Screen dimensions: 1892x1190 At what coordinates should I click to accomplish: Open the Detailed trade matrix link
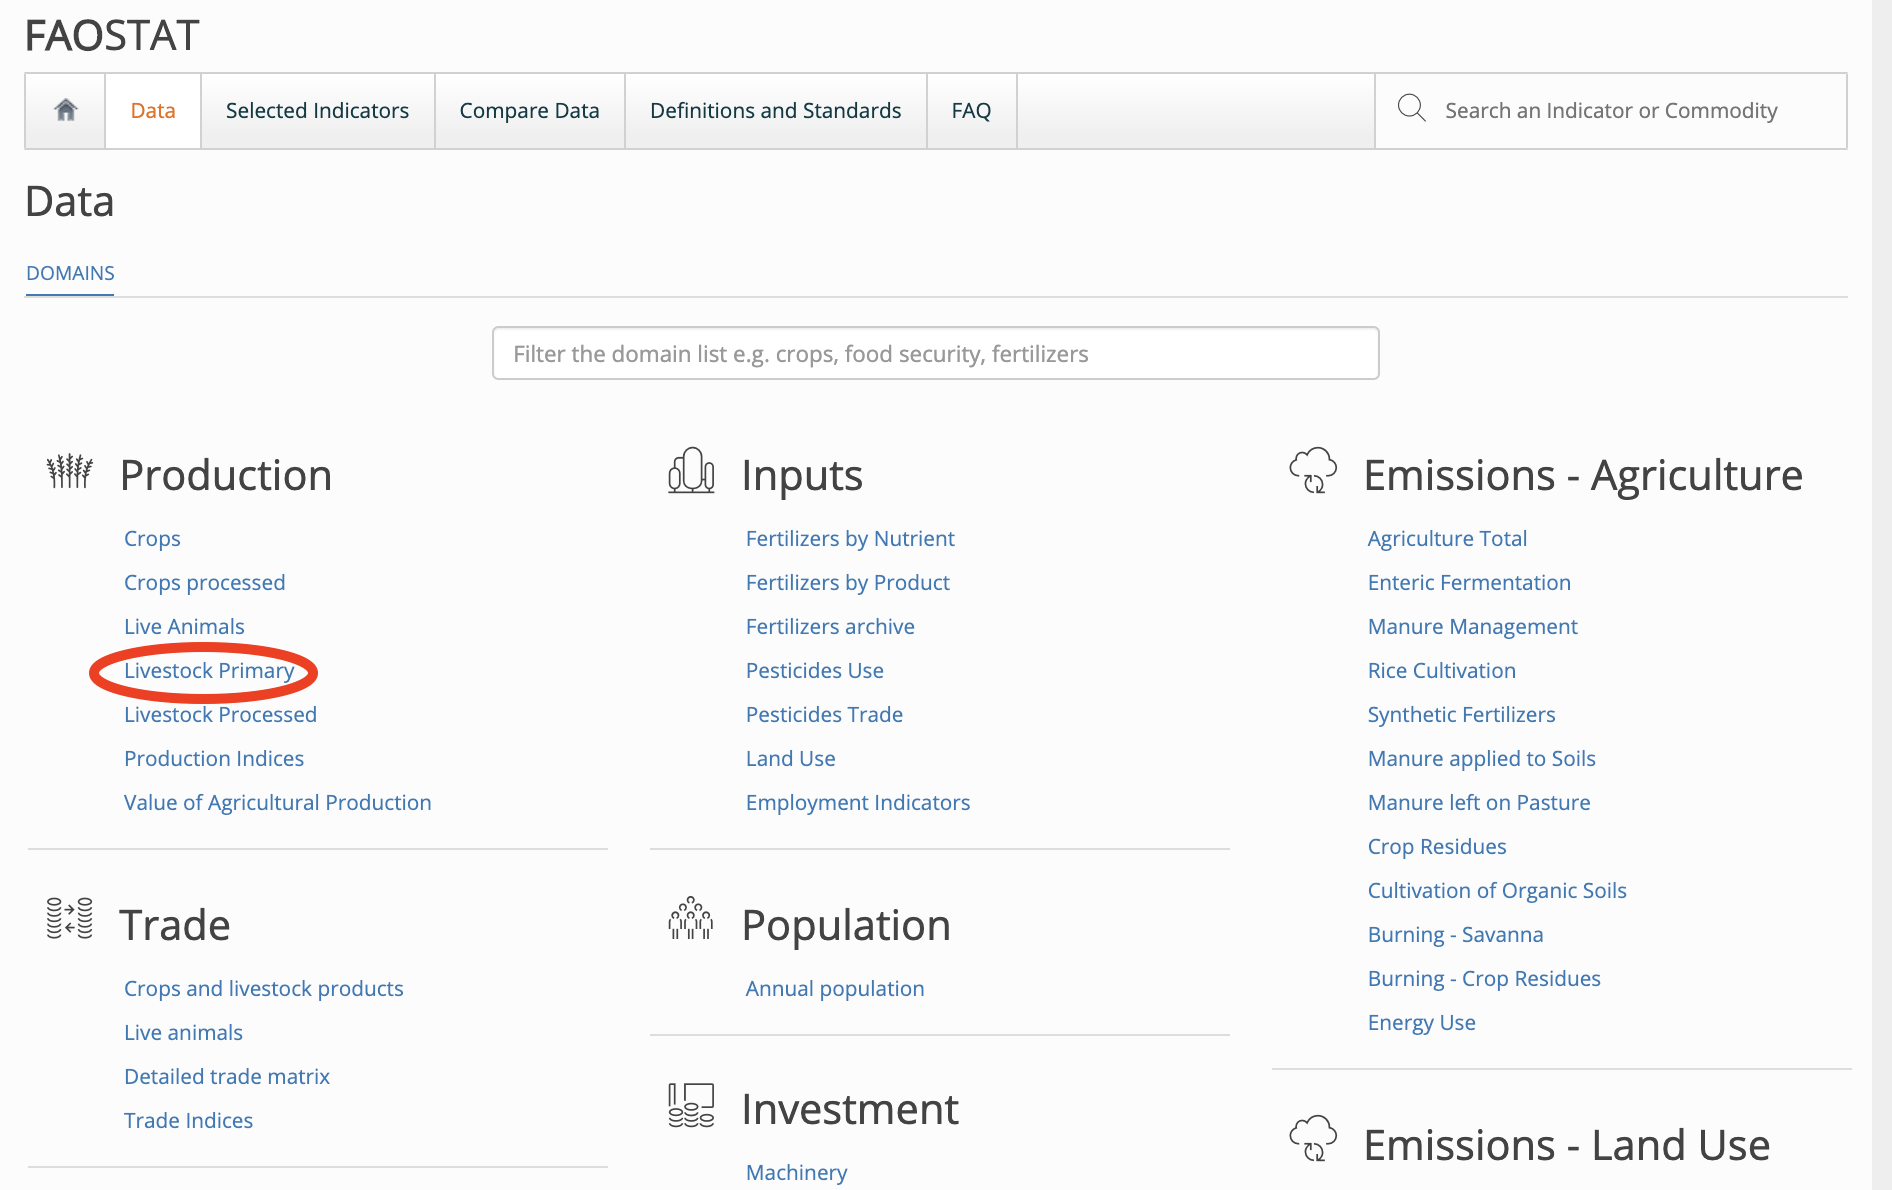click(227, 1077)
